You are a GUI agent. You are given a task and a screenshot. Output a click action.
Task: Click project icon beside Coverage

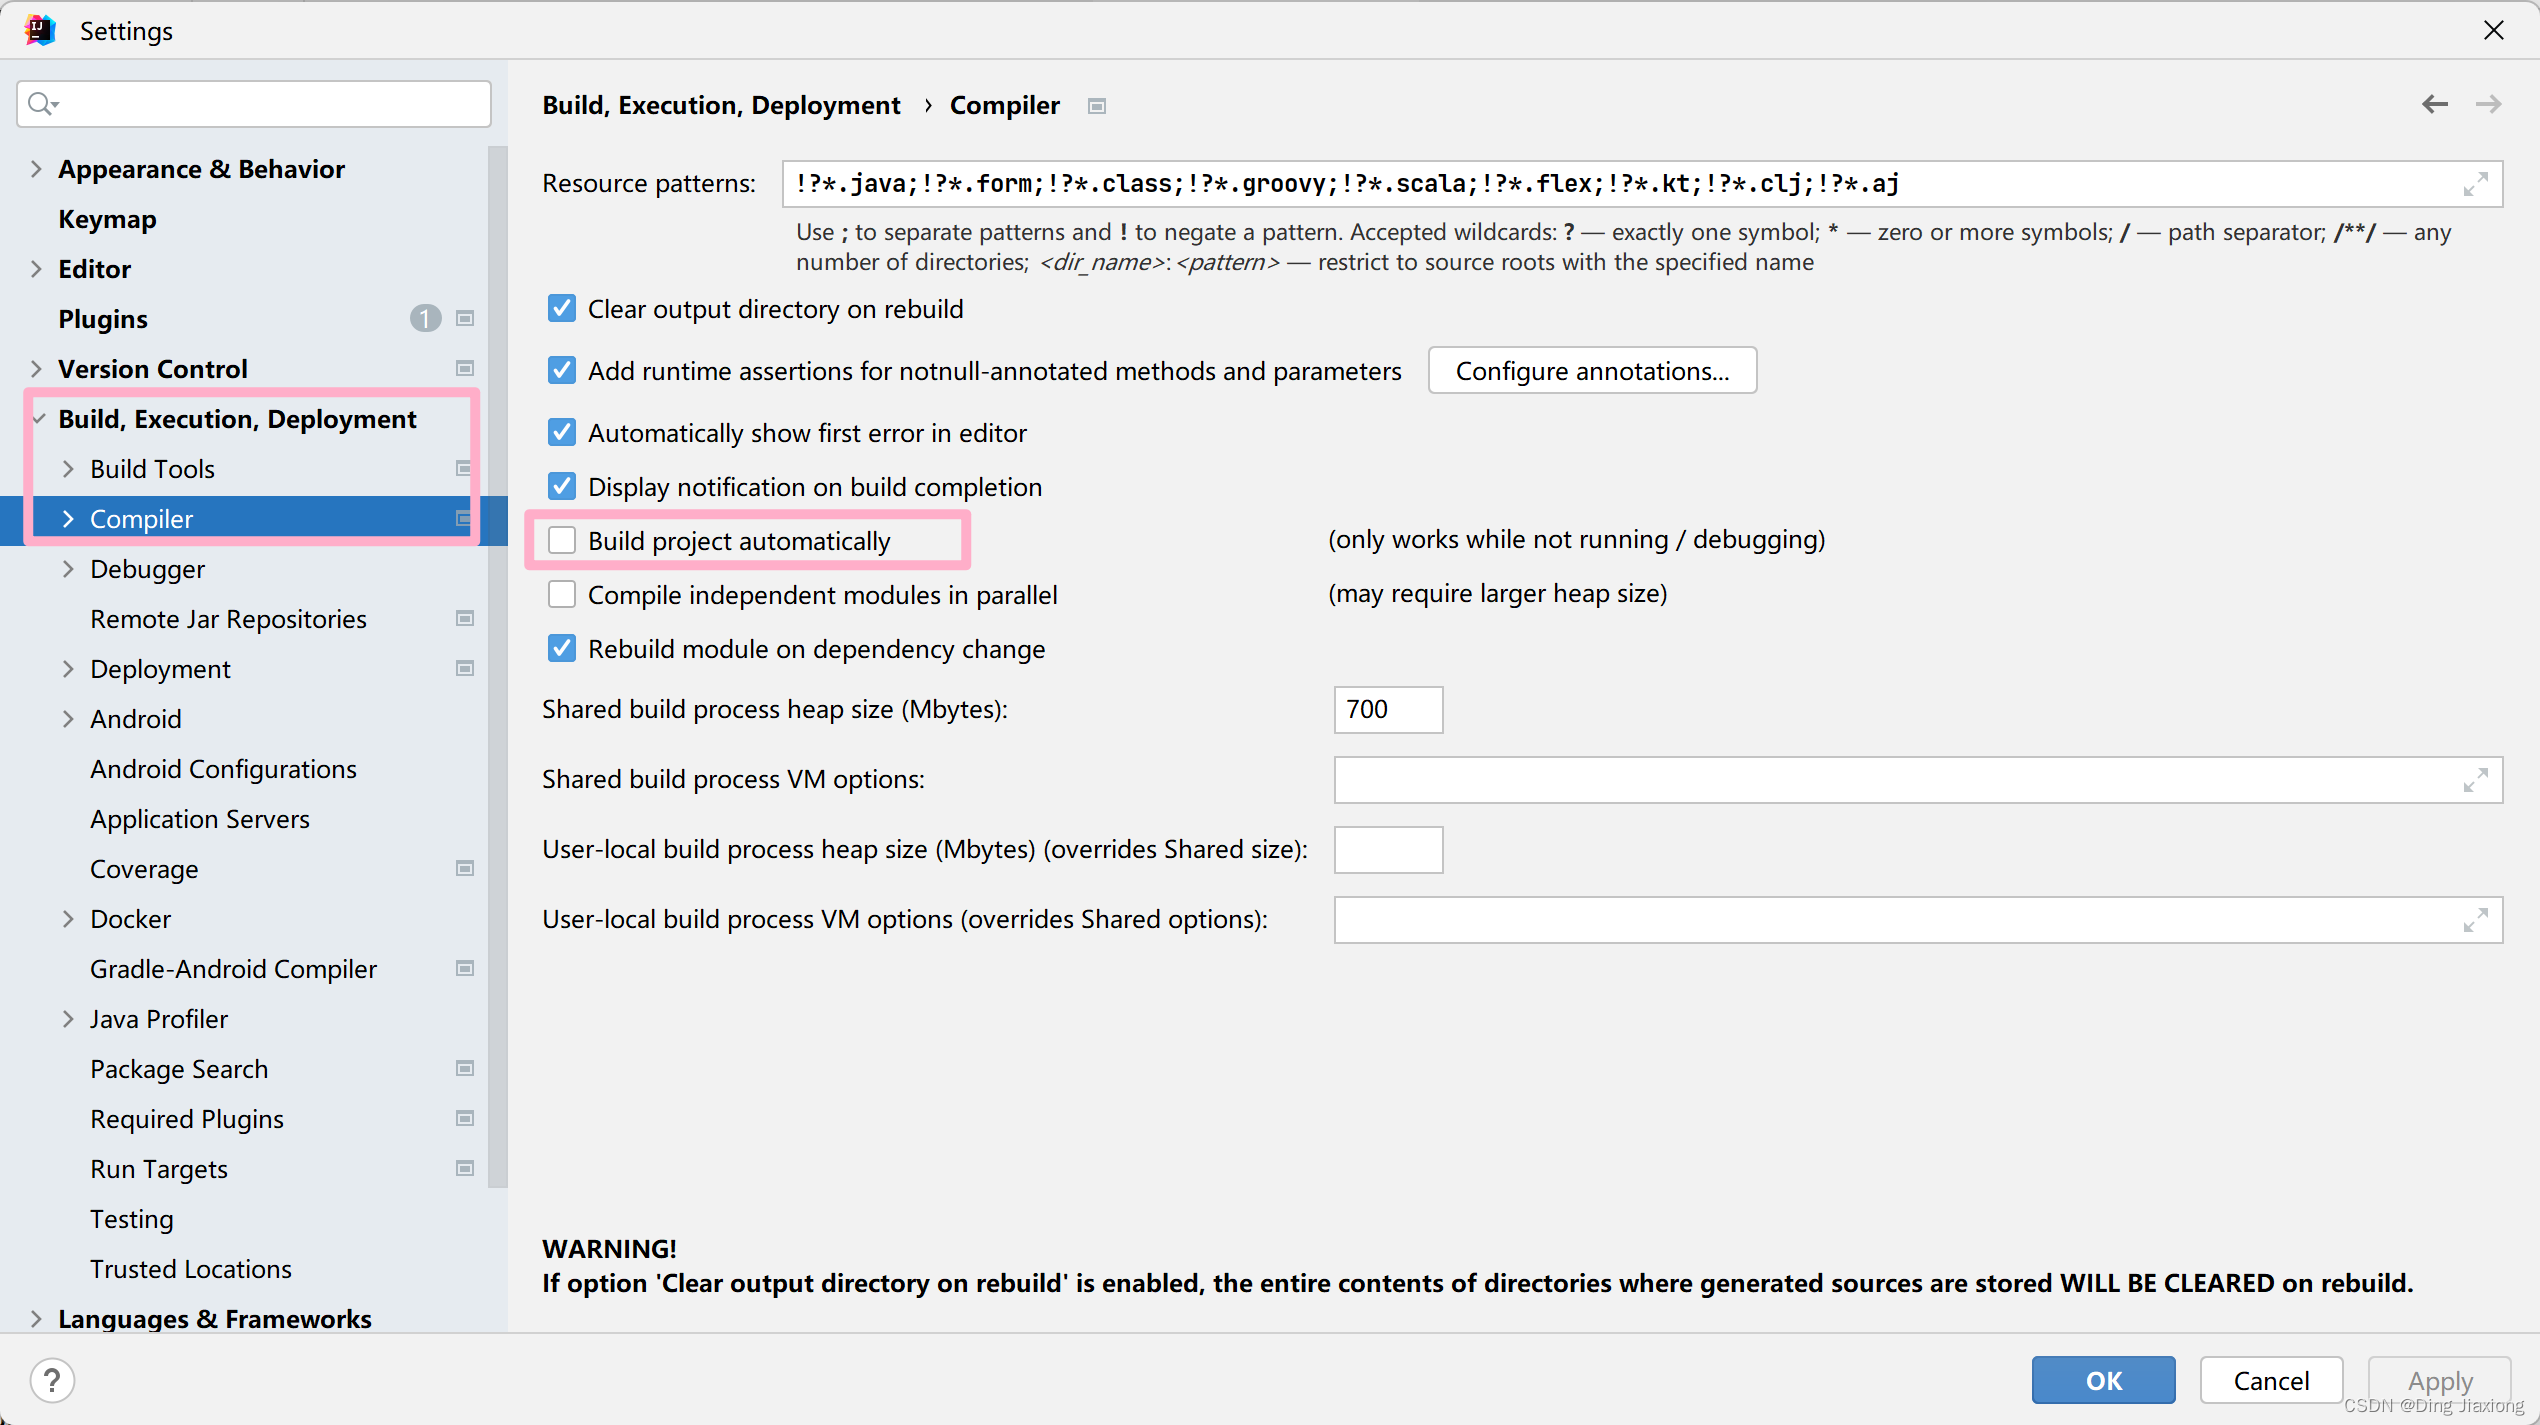(465, 869)
